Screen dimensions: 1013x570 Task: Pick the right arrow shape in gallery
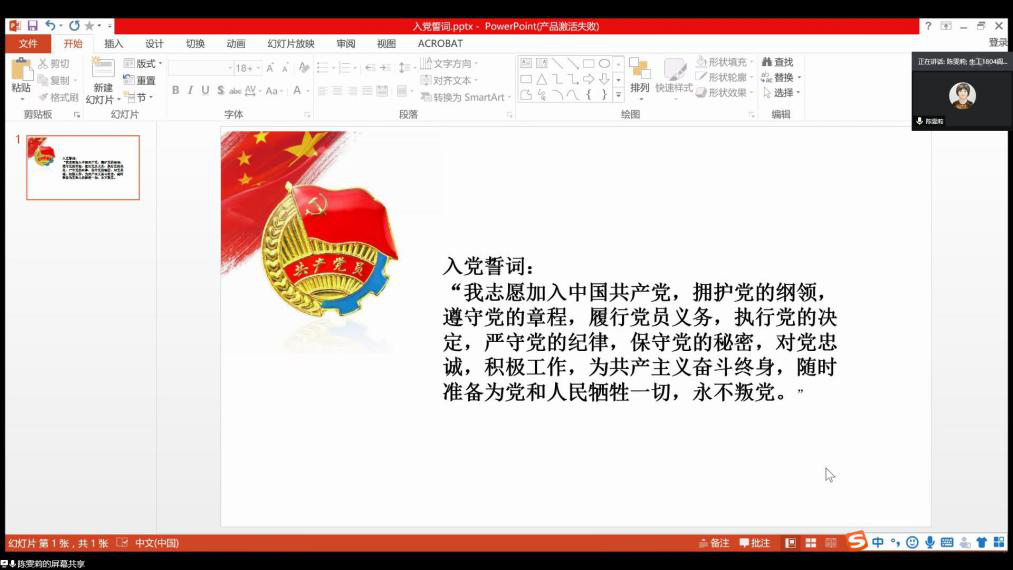coord(589,79)
